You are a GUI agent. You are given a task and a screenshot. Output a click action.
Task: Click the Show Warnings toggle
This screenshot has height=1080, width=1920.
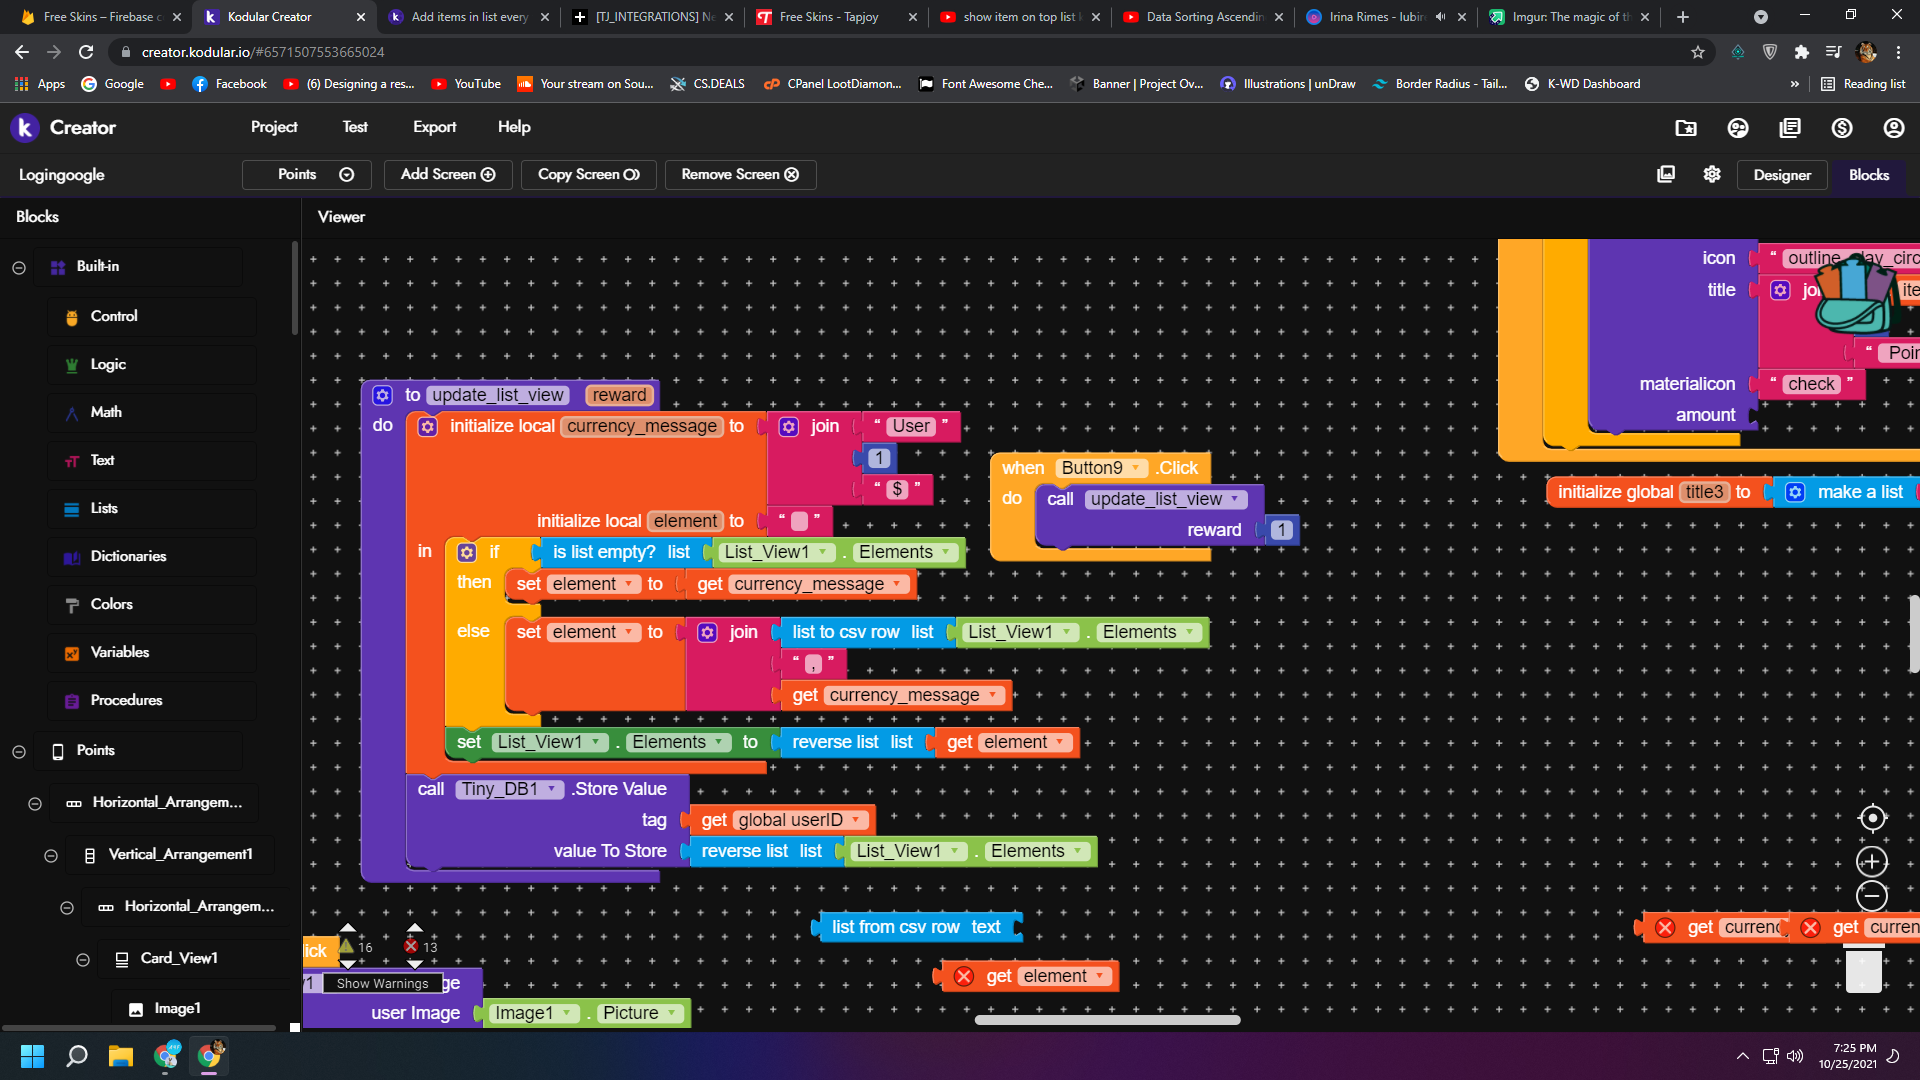(382, 983)
